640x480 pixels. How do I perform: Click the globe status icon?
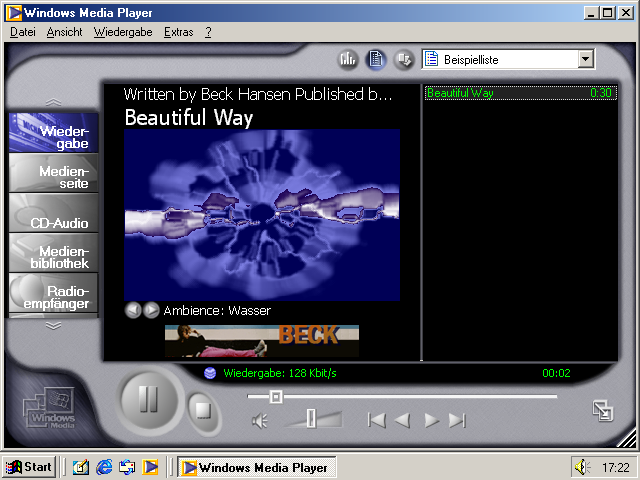[210, 373]
